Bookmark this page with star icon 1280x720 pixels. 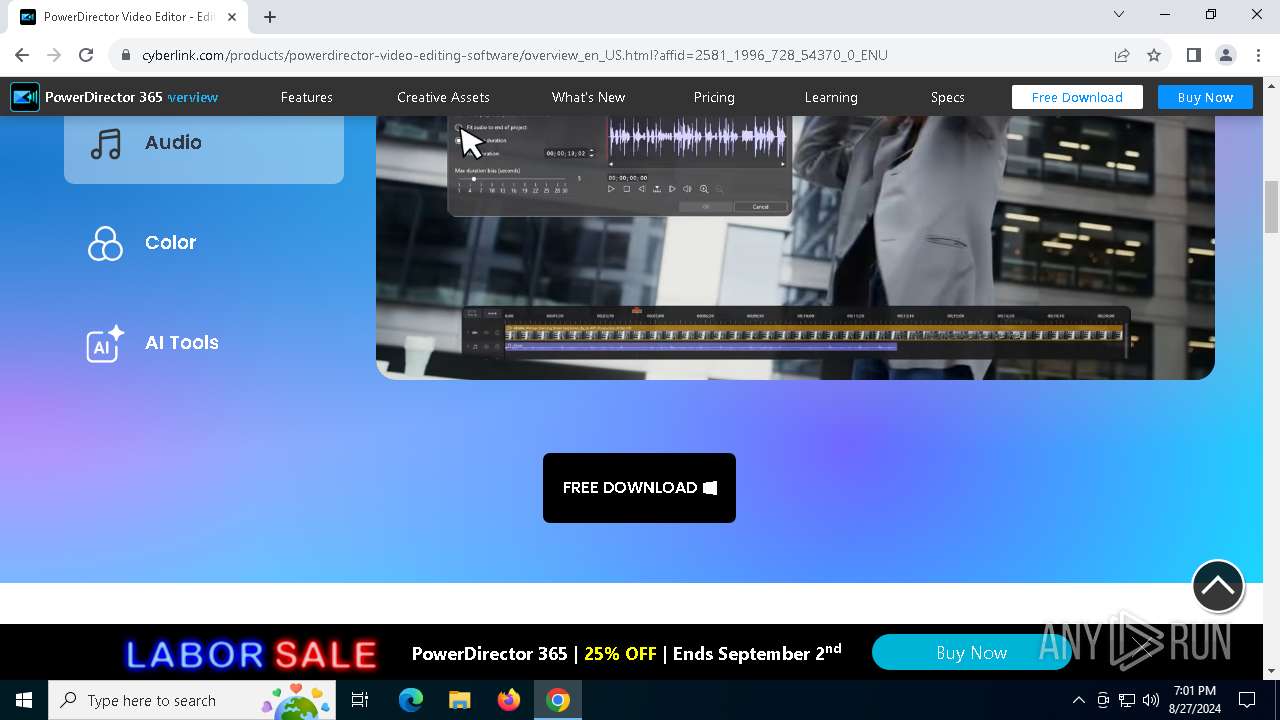tap(1154, 55)
